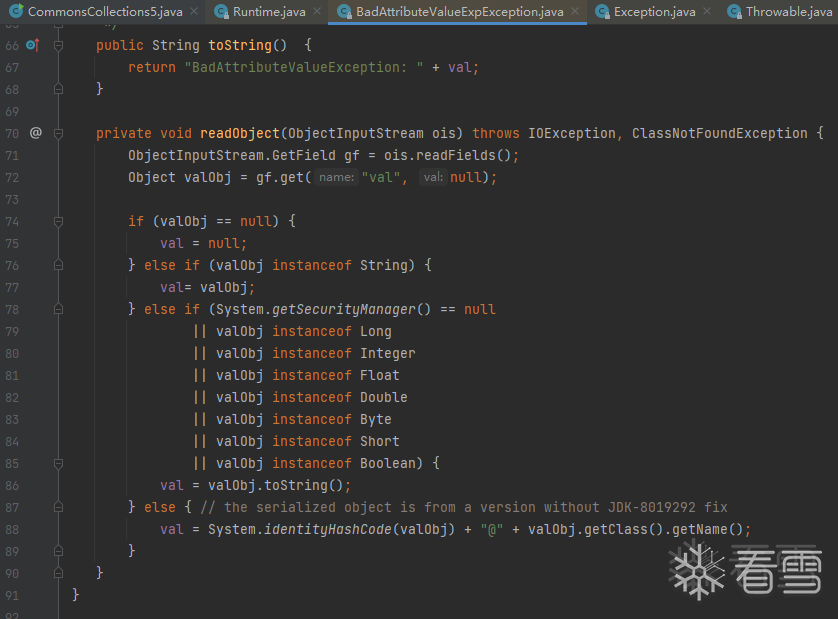
Task: Close the BadAttributeValueExpException.java tab
Action: click(575, 11)
